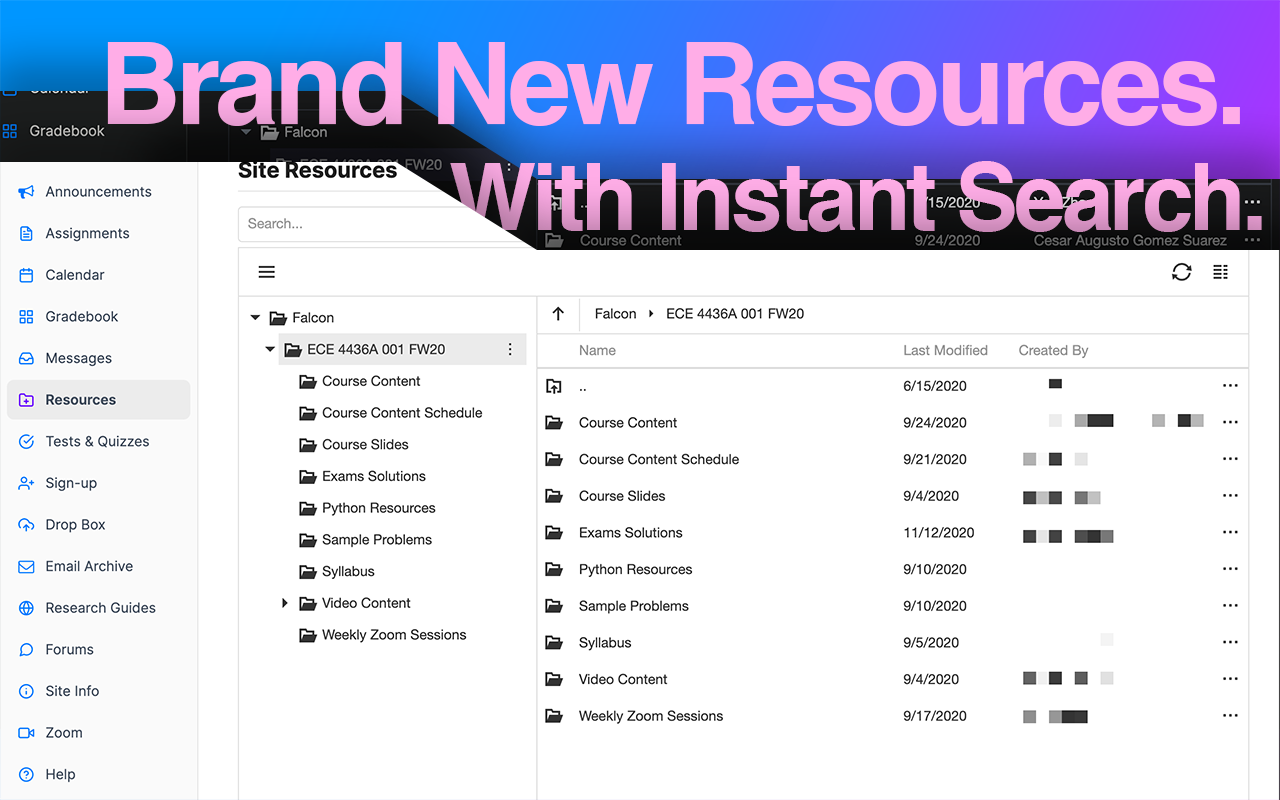Screen dimensions: 1280x800
Task: Open Video Content in the file list
Action: click(x=623, y=680)
